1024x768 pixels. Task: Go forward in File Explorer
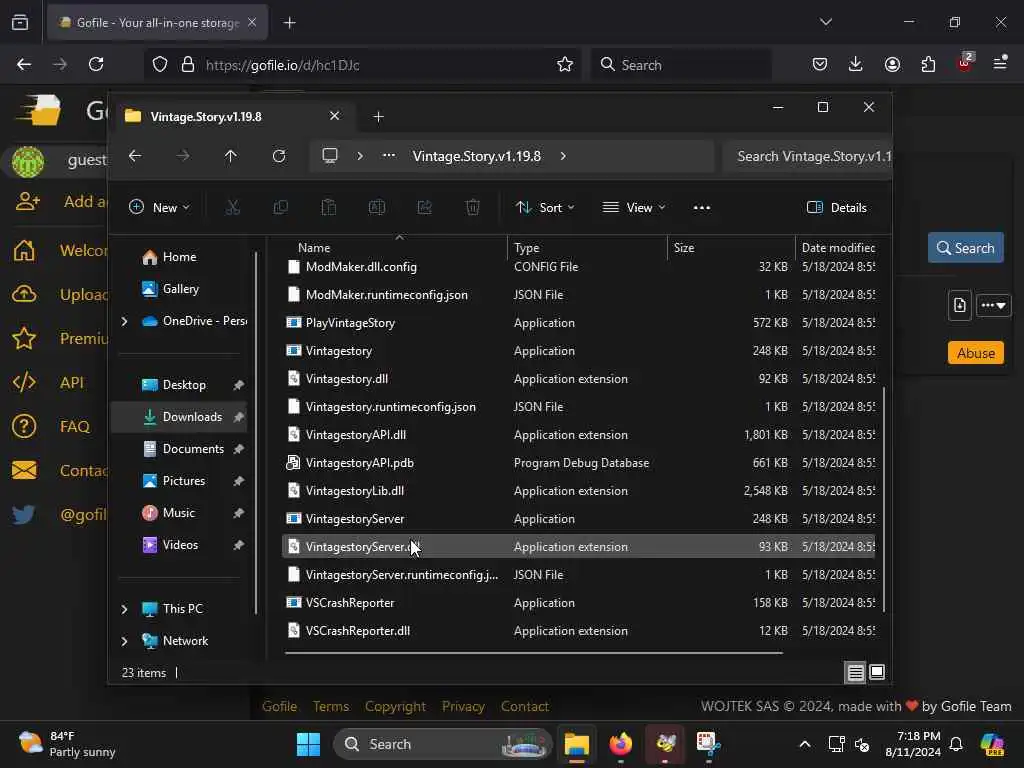(183, 156)
